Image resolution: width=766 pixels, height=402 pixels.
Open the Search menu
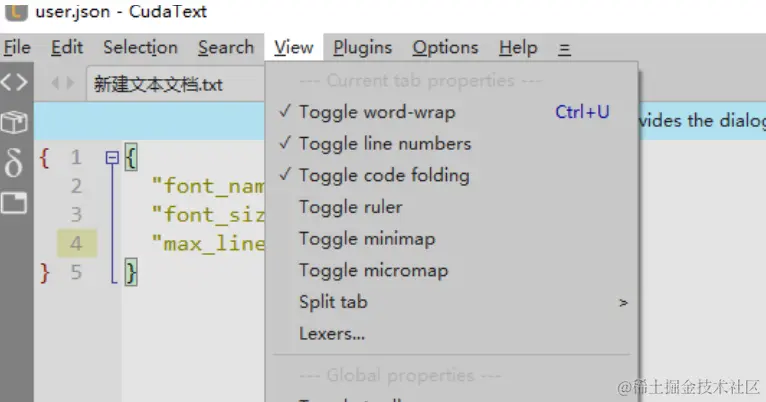click(x=226, y=48)
